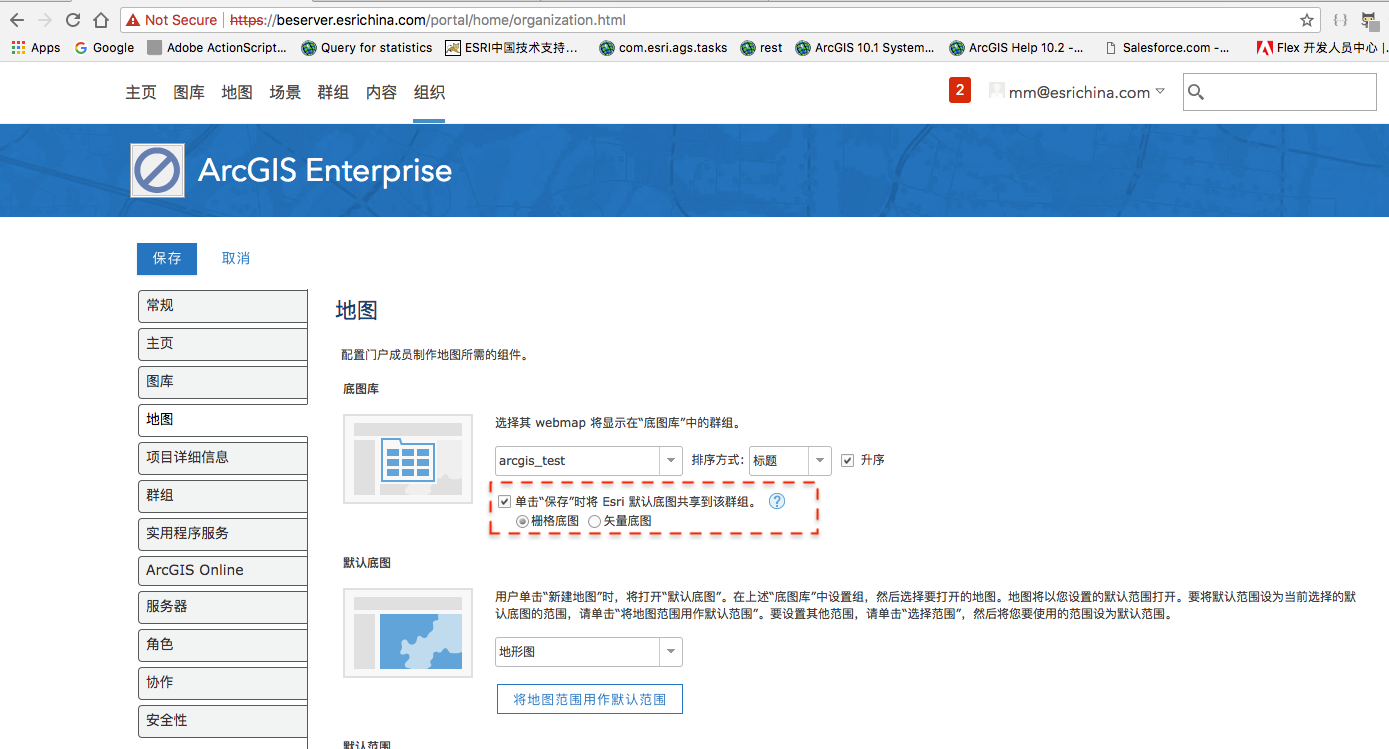Select the ArcGIS Online settings tab
Image resolution: width=1389 pixels, height=749 pixels.
coord(222,571)
